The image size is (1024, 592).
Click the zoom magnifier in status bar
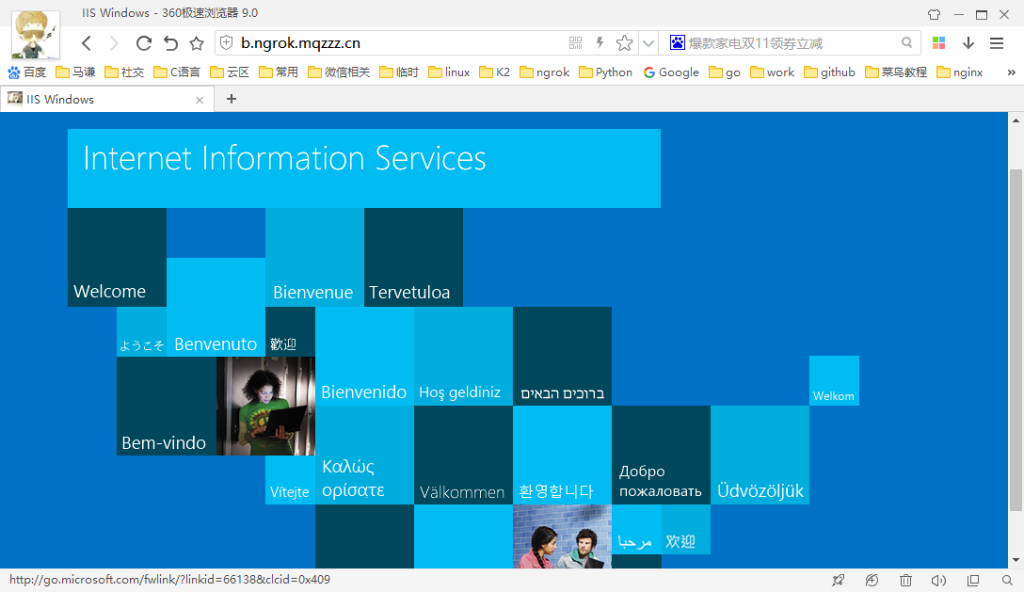tap(1007, 580)
